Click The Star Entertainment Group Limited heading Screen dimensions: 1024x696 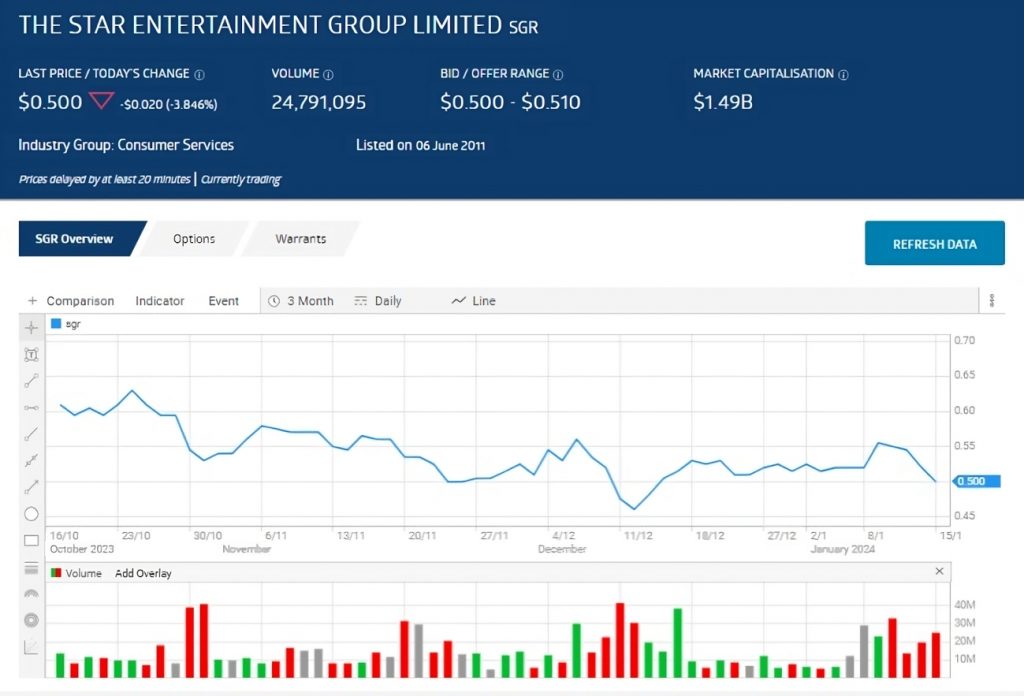pos(260,25)
